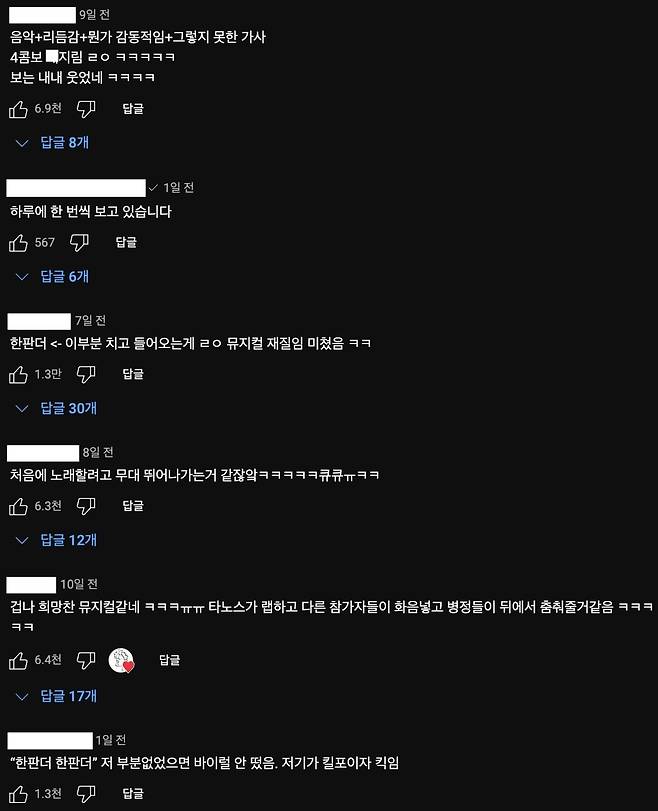The image size is (658, 811).
Task: Click the 10일 전 comment timestamp
Action: [79, 584]
